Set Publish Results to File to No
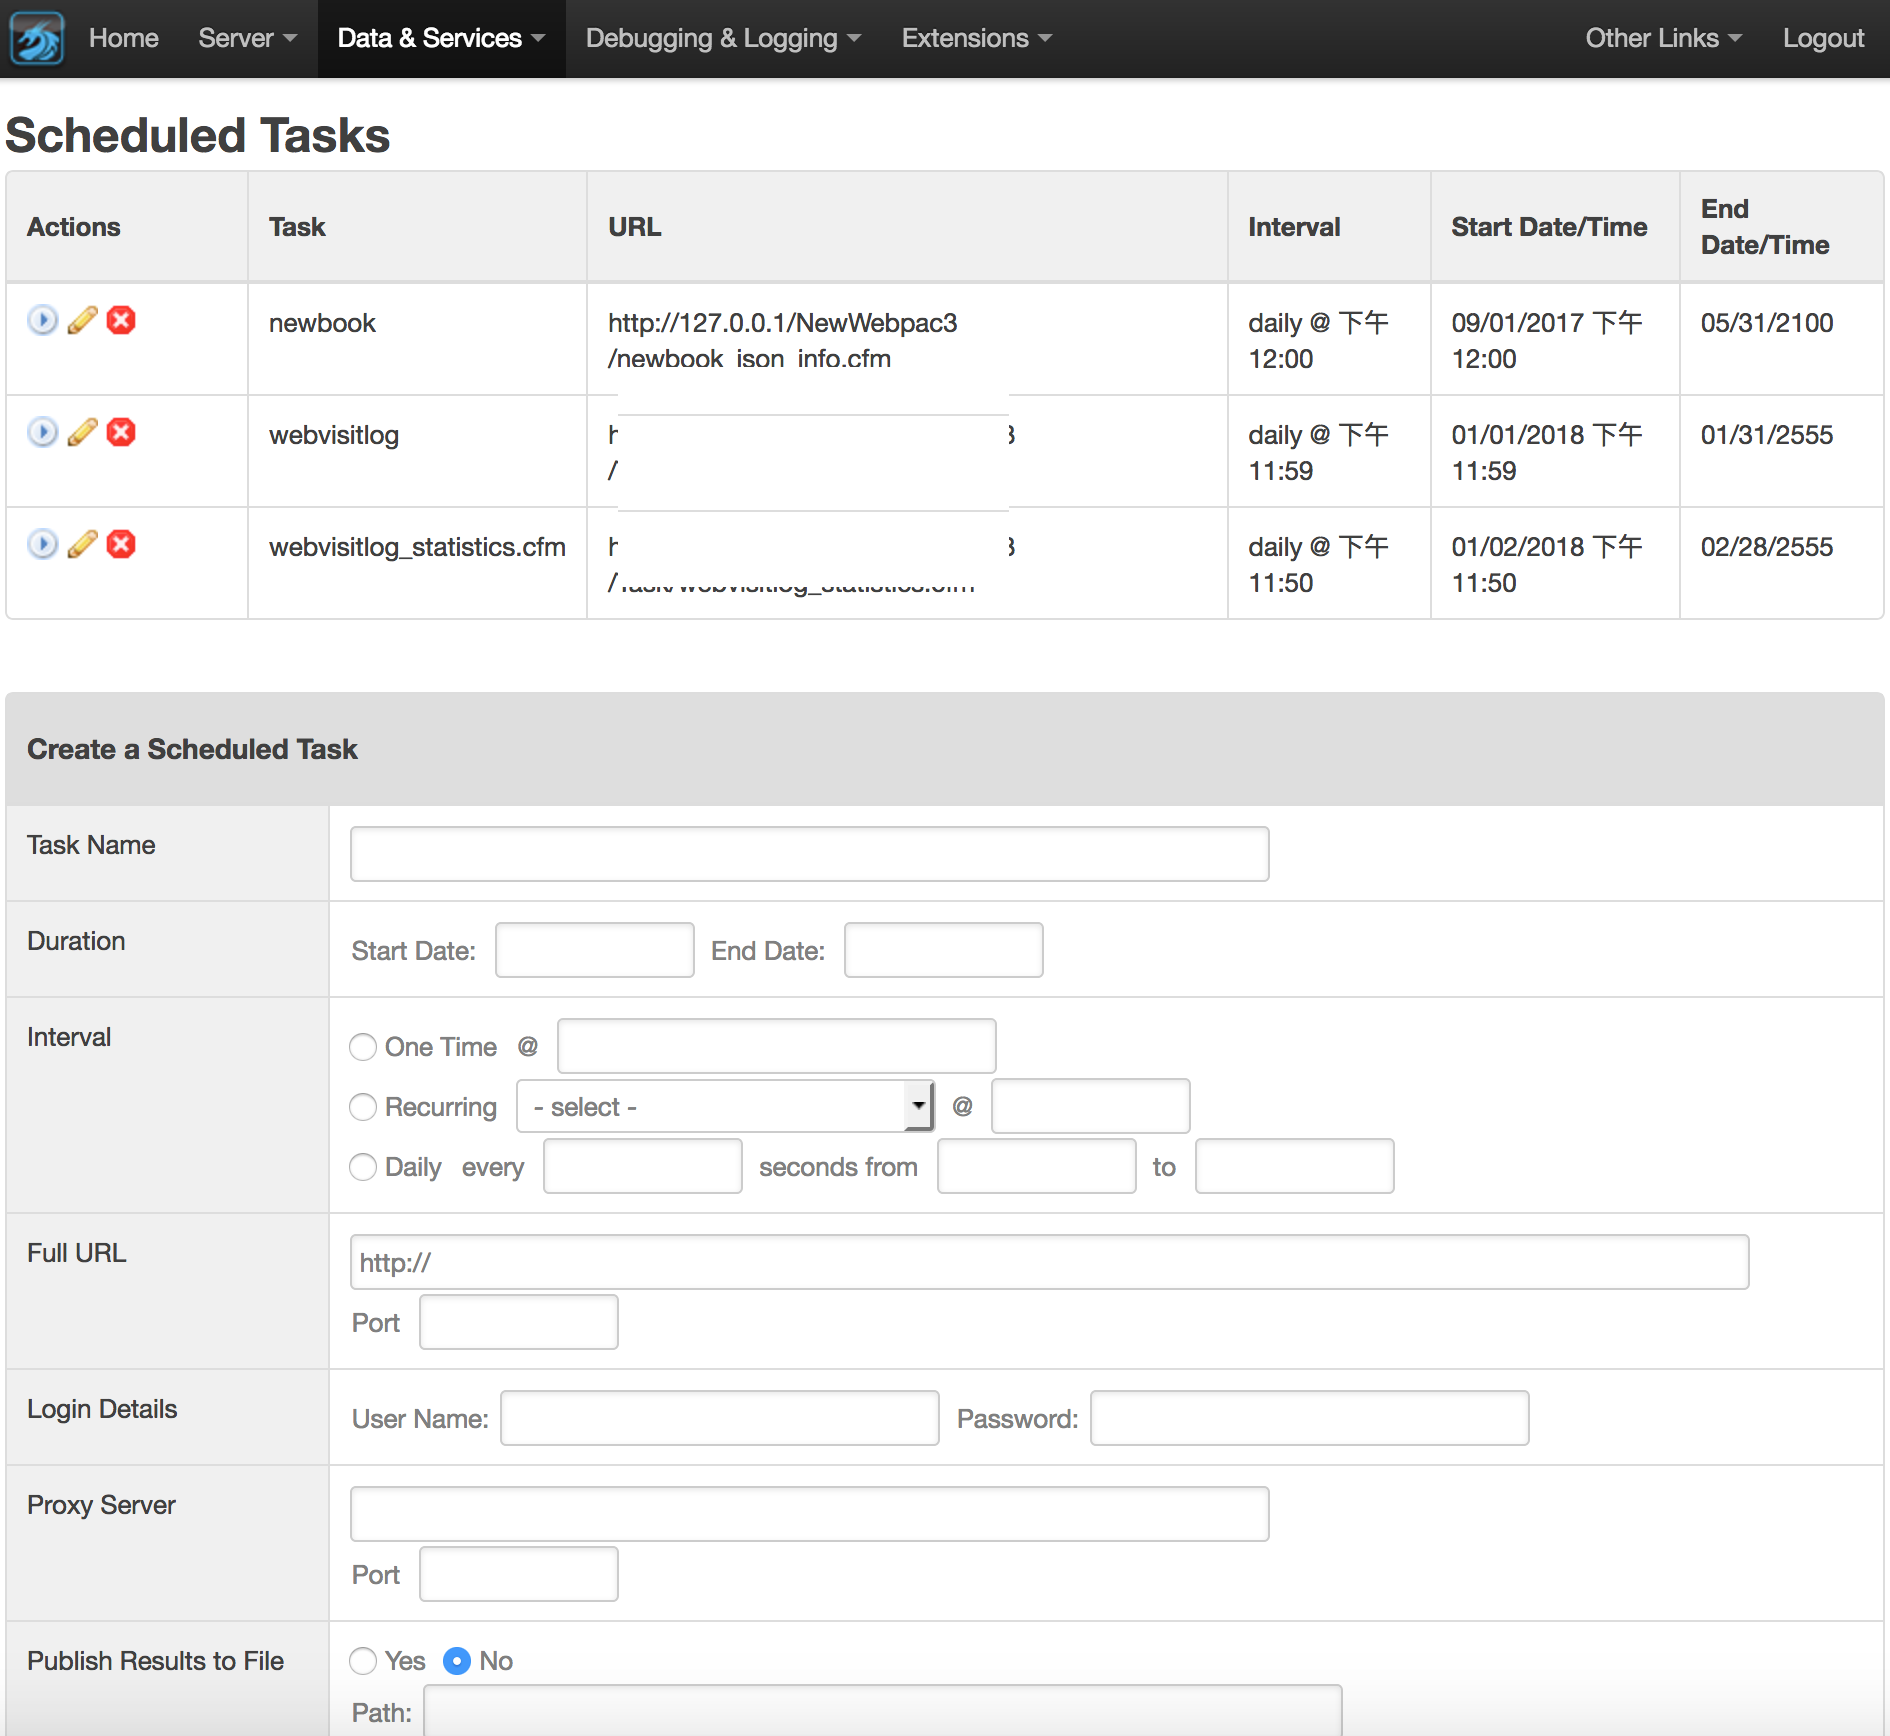The width and height of the screenshot is (1890, 1736). point(457,1661)
